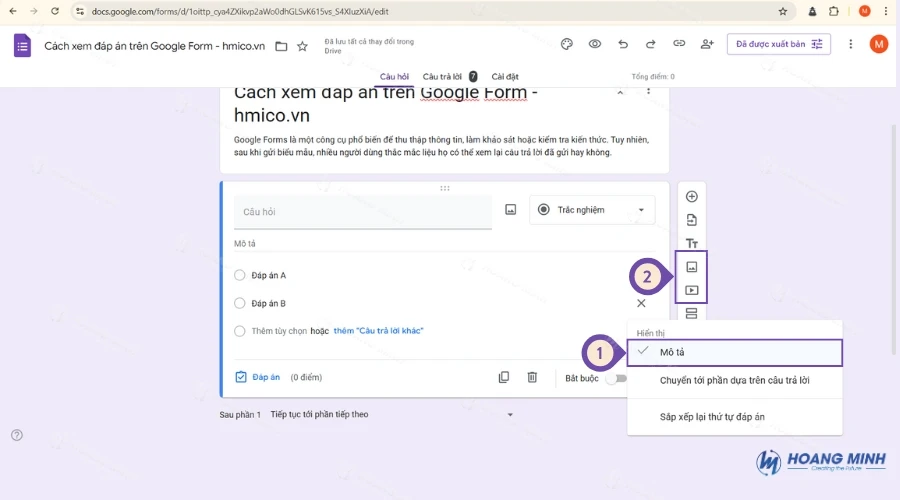
Task: Open the browser extensions puzzle icon
Action: 834,11
